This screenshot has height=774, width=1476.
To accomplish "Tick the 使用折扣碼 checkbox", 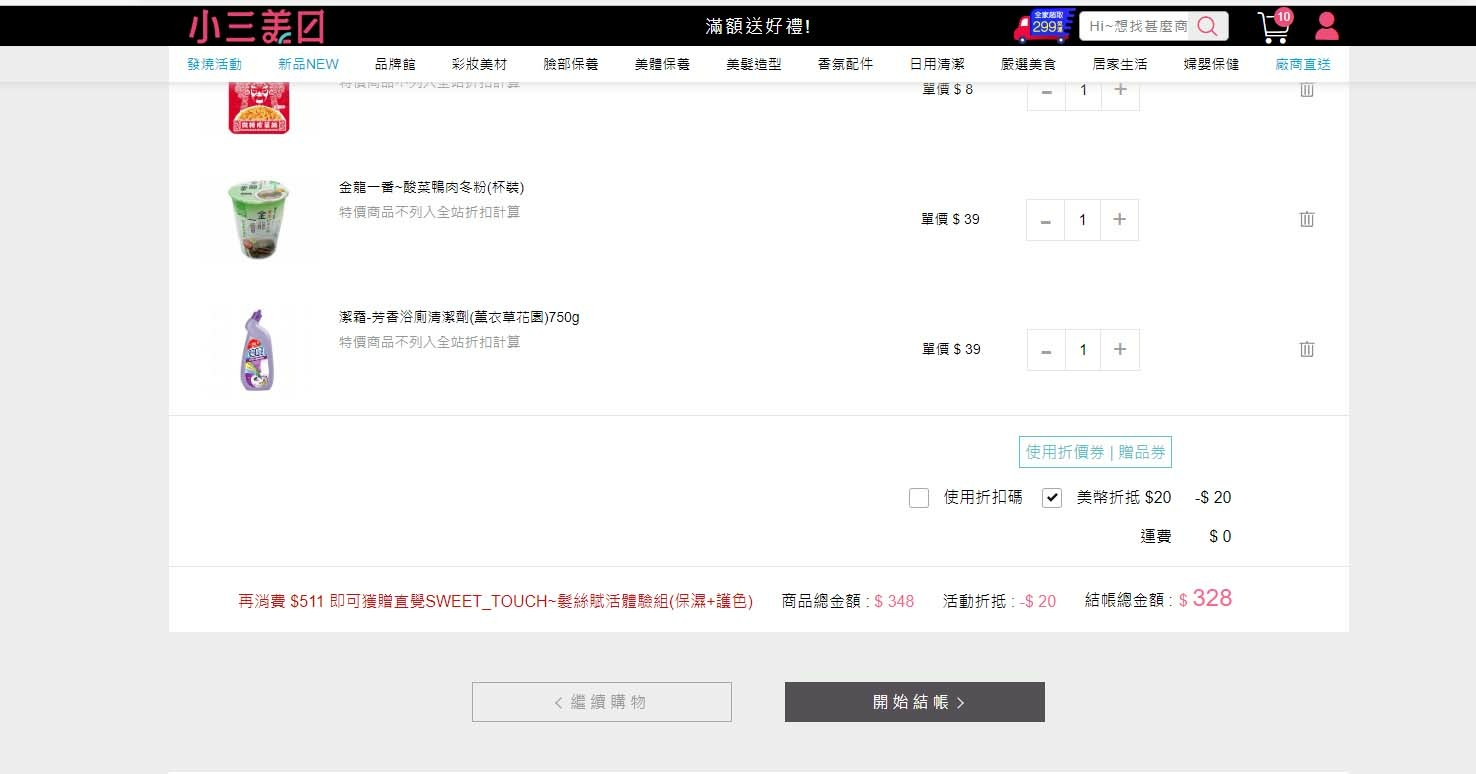I will (x=919, y=498).
